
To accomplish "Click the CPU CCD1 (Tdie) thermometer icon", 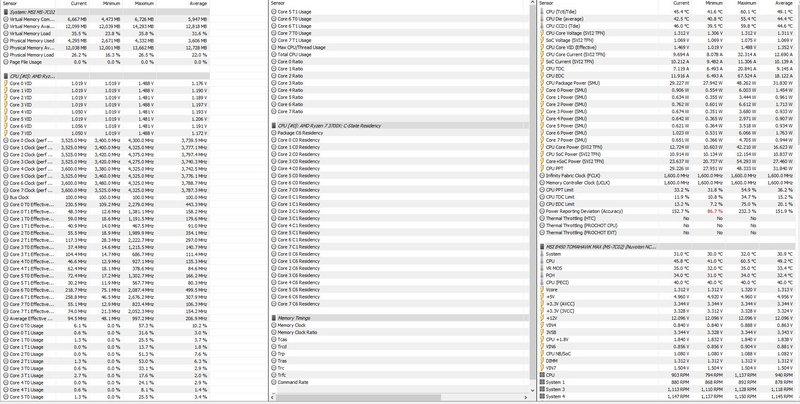I will pos(542,26).
